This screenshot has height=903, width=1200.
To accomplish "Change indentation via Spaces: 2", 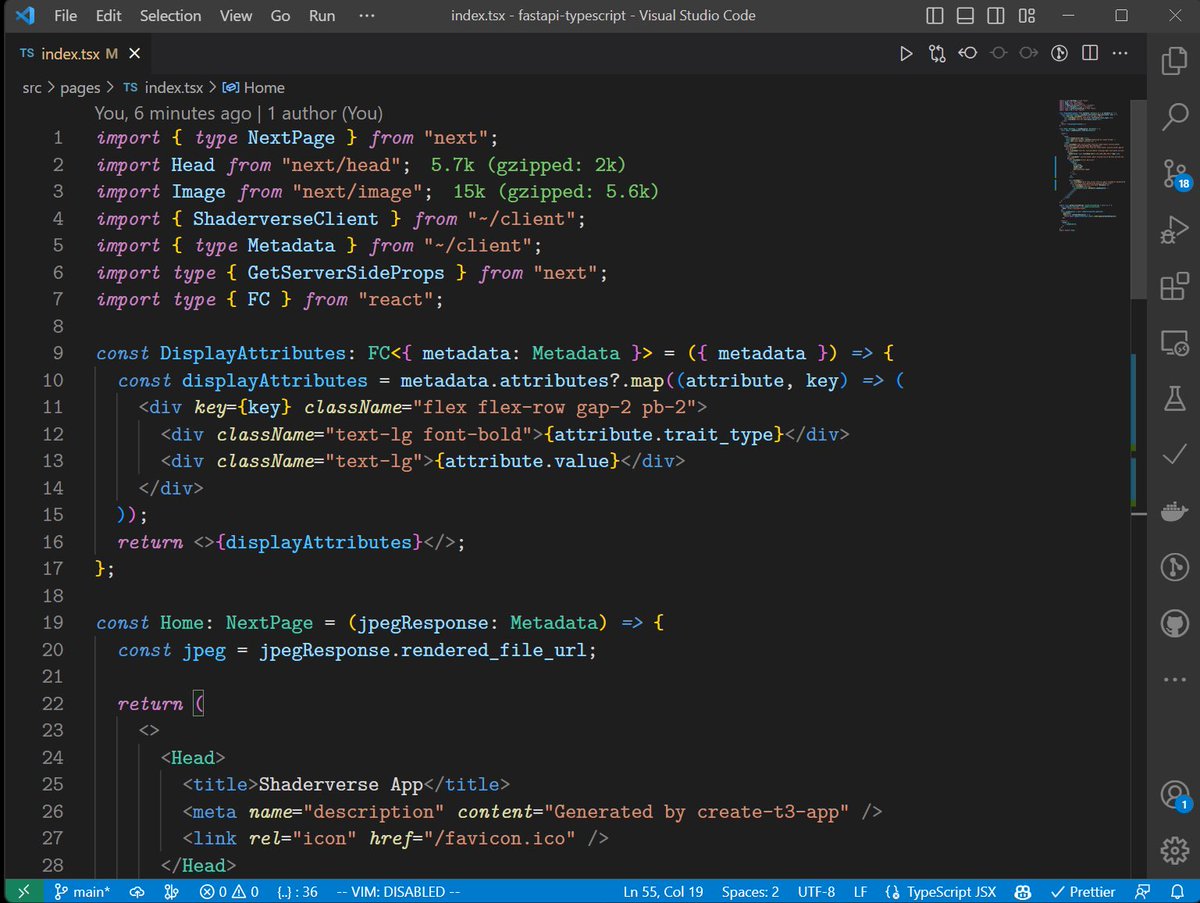I will pos(750,891).
